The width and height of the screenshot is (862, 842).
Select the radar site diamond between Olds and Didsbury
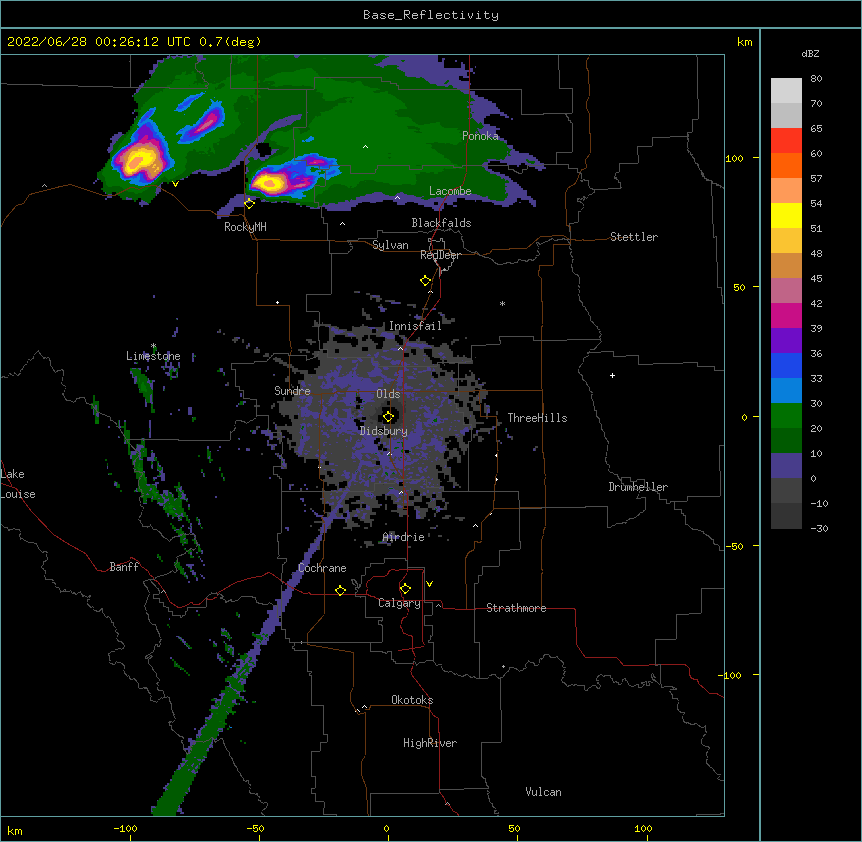point(389,417)
